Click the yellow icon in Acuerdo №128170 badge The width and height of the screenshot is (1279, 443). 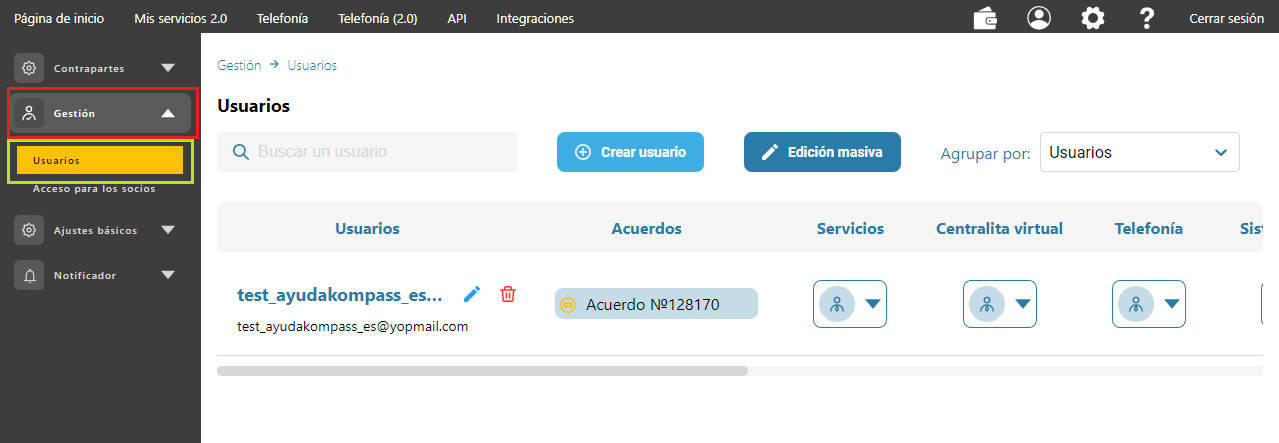[568, 304]
